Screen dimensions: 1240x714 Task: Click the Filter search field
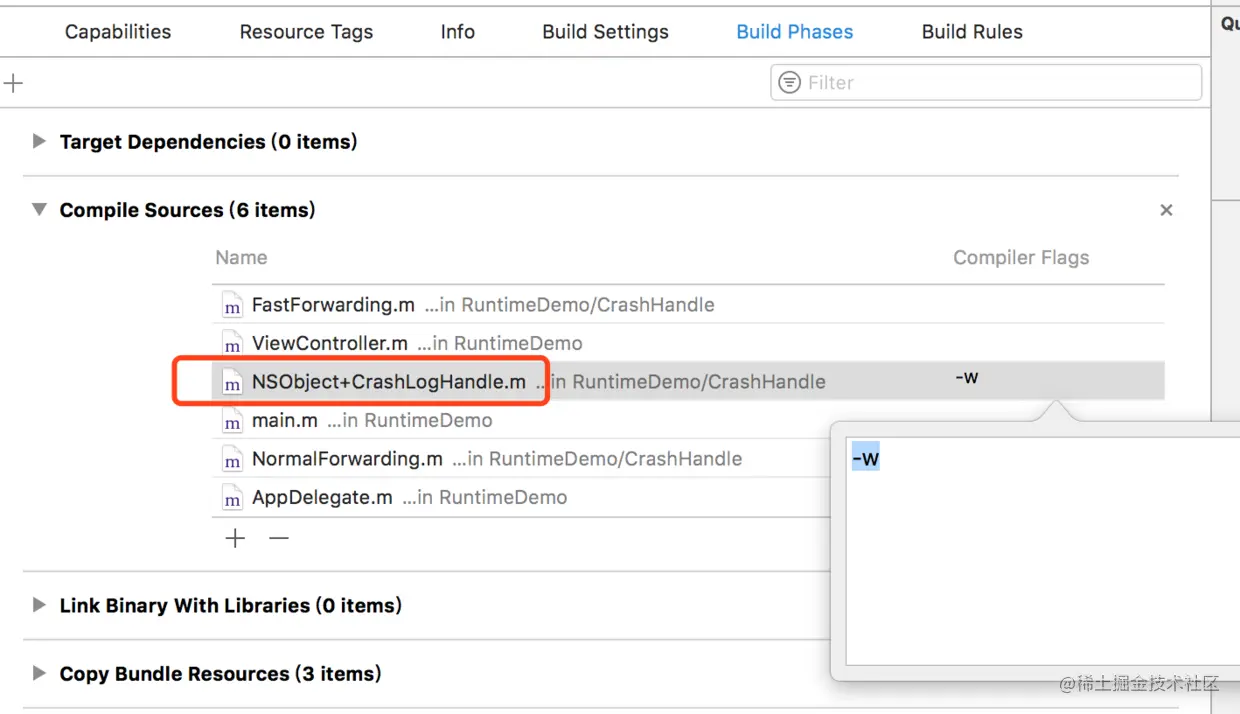986,82
